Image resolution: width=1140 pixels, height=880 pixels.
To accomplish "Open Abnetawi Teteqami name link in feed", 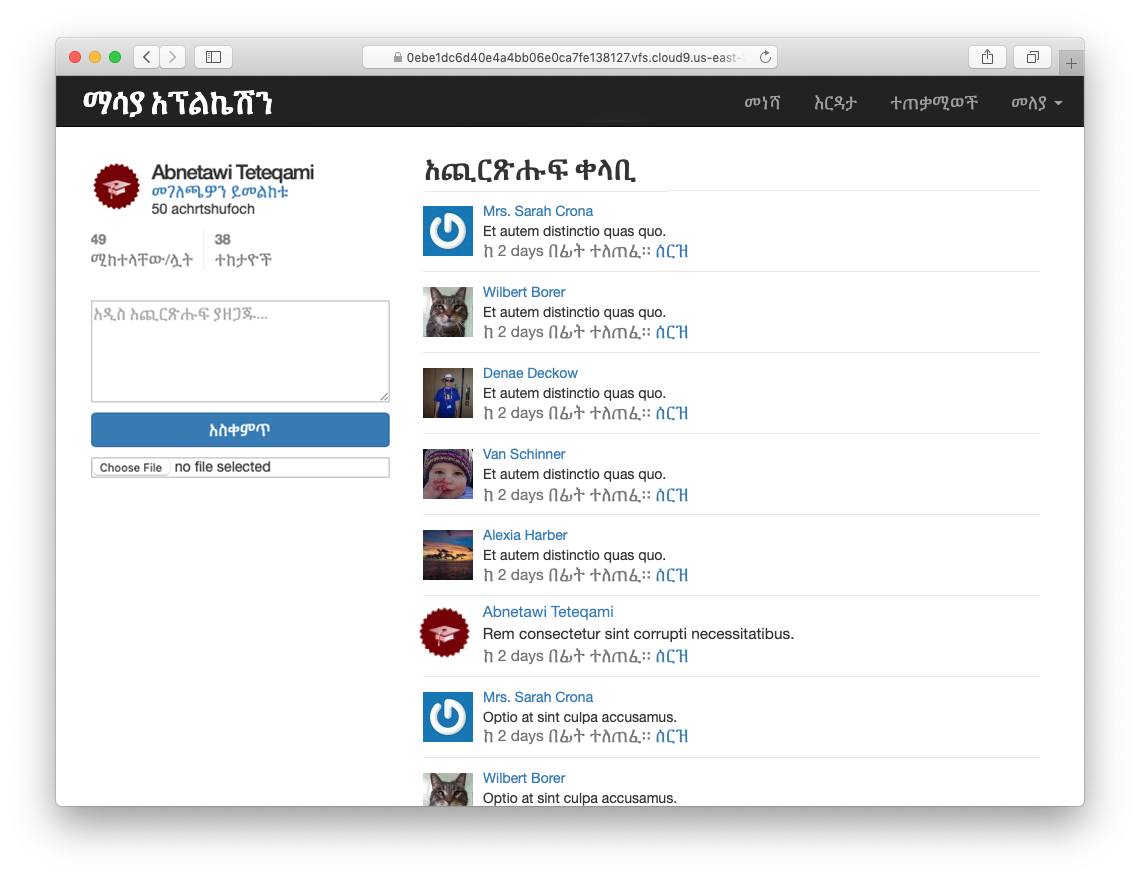I will pos(548,612).
